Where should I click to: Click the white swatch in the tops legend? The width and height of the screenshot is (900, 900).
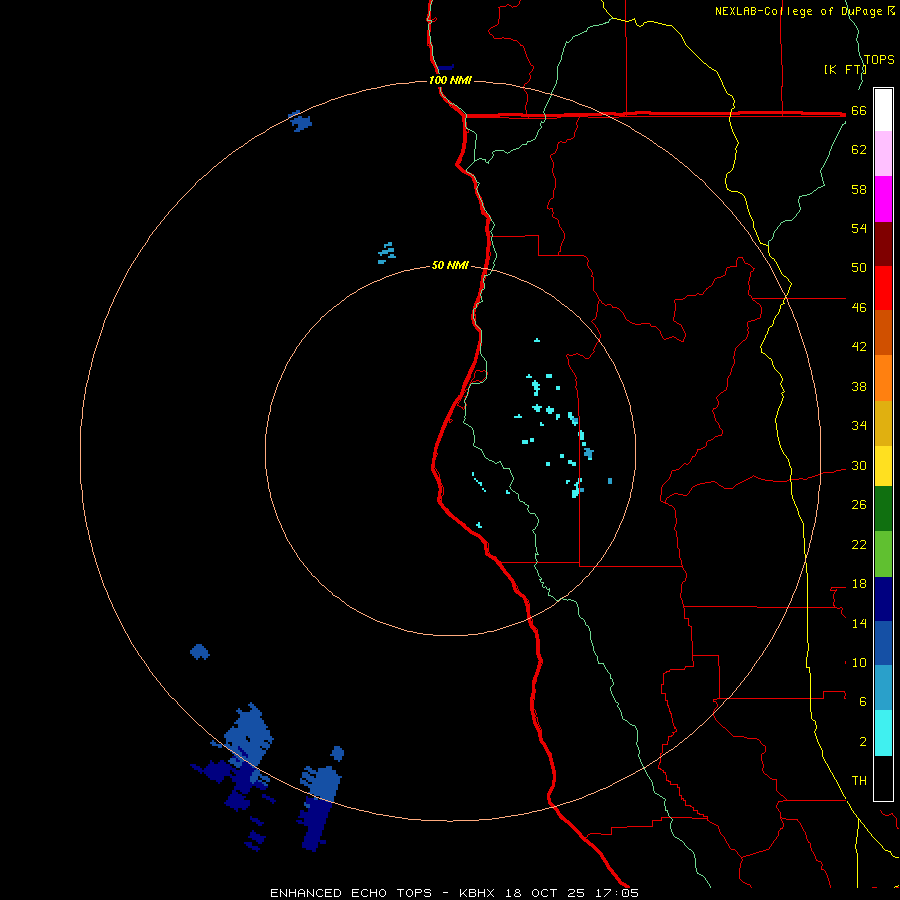pyautogui.click(x=883, y=110)
